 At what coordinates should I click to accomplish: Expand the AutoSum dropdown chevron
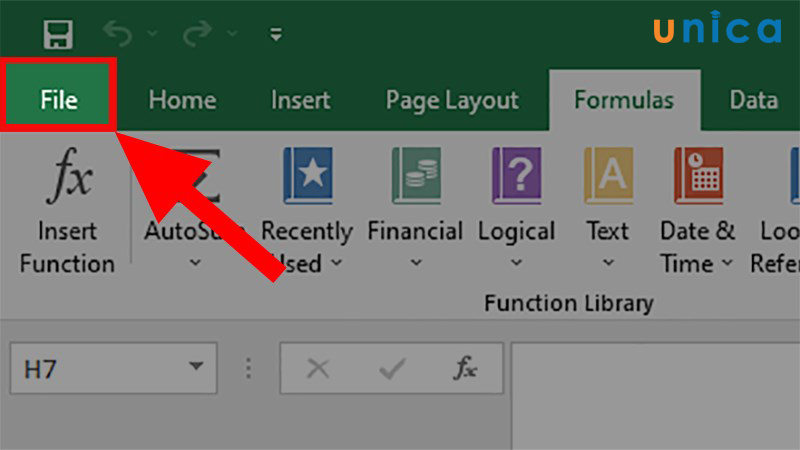tap(195, 263)
